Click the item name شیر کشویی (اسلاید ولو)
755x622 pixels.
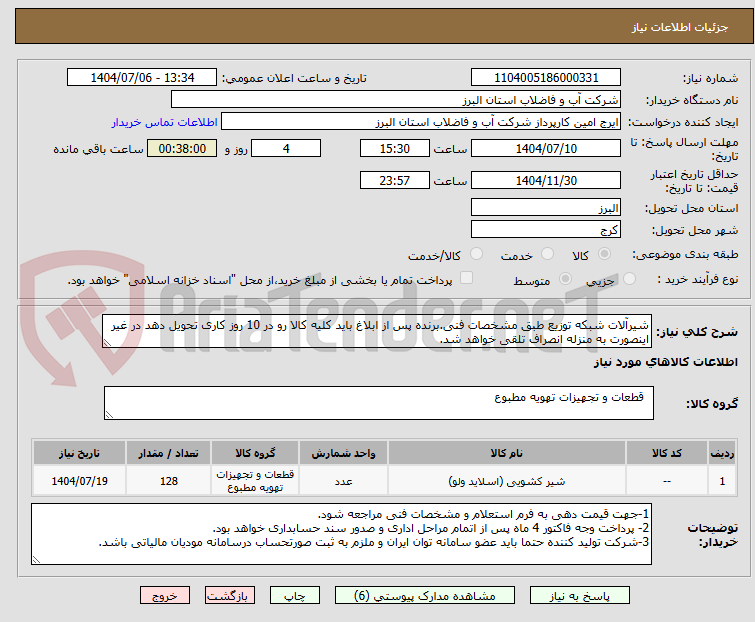507,481
